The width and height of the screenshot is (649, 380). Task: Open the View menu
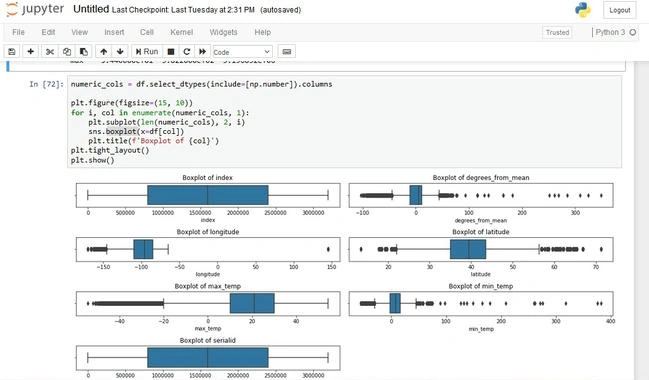point(79,32)
